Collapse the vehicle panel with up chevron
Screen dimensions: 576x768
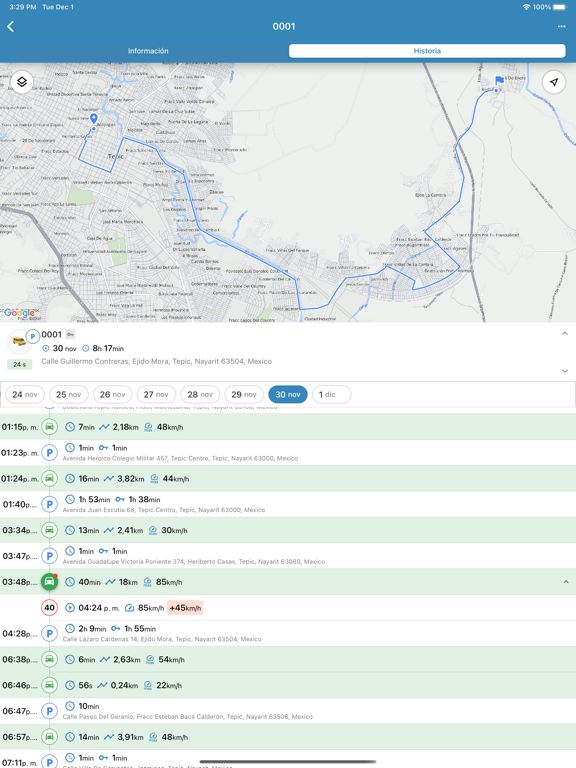coord(565,334)
